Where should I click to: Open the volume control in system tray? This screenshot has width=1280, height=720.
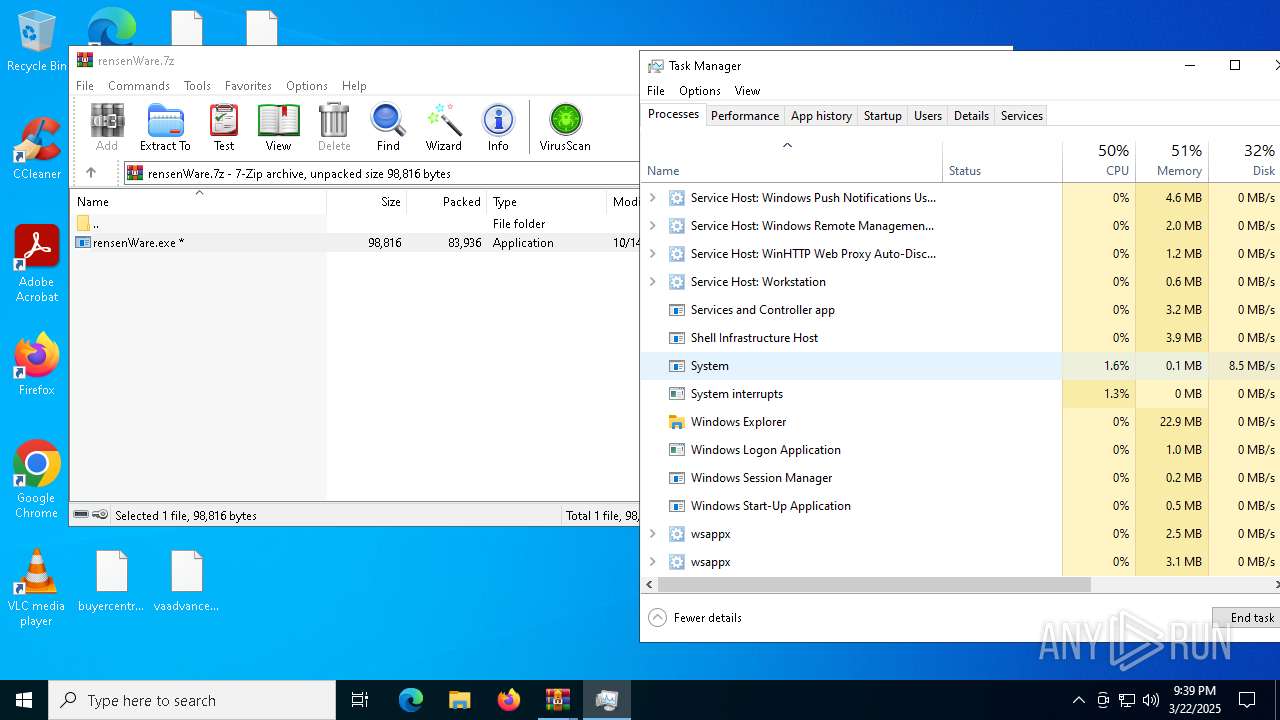[1151, 700]
